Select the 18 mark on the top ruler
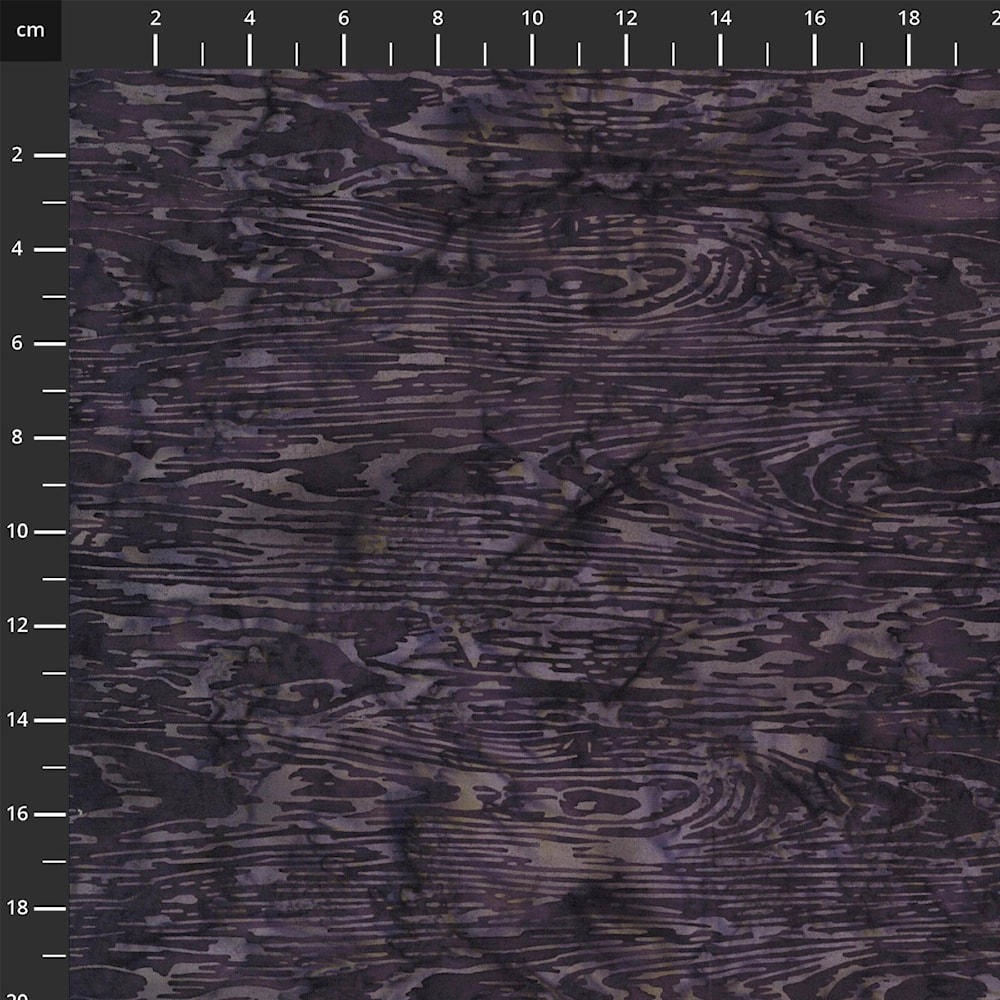 point(909,18)
